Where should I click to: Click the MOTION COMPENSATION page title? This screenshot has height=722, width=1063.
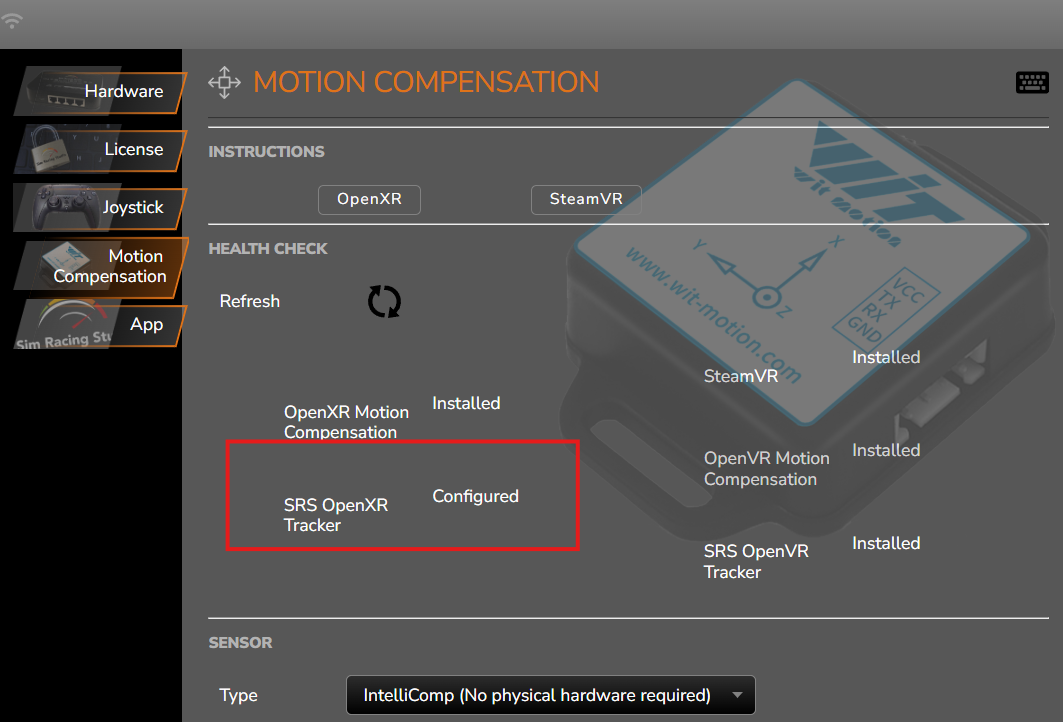coord(426,82)
